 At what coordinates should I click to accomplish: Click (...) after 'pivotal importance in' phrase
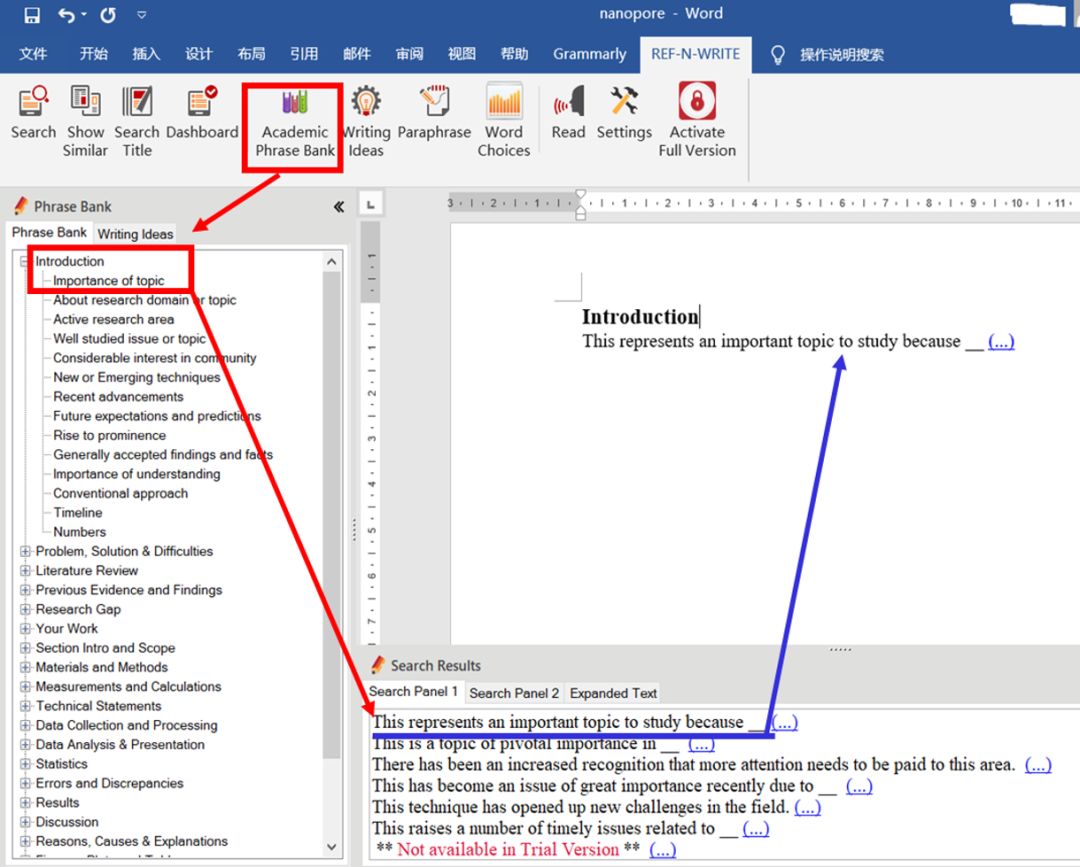pyautogui.click(x=701, y=744)
